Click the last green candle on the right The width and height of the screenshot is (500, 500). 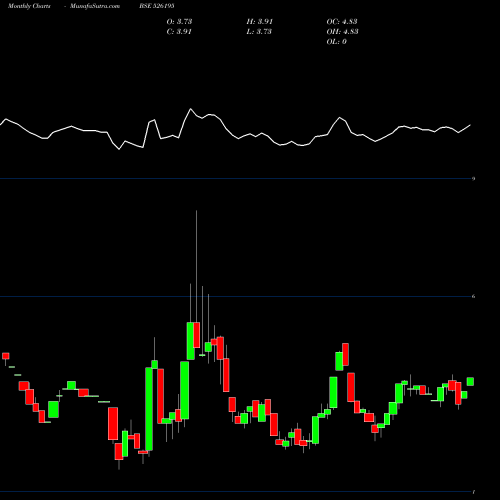click(470, 381)
